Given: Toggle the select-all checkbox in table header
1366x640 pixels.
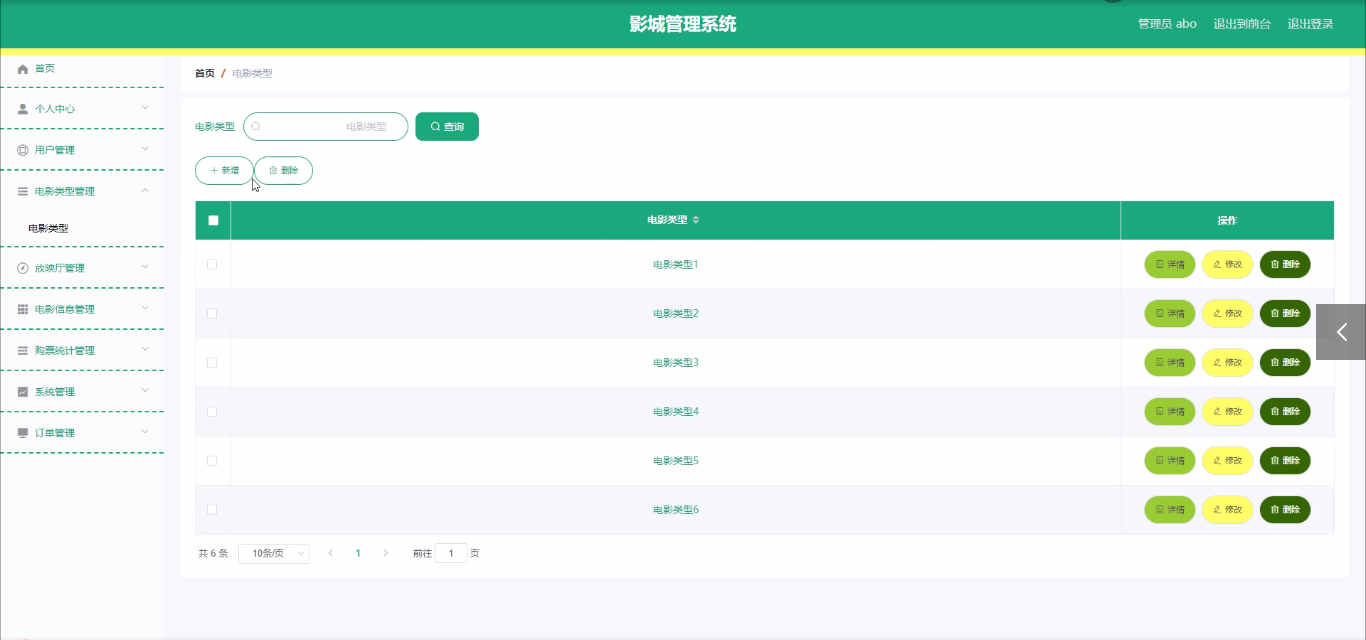Looking at the screenshot, I should click(213, 220).
